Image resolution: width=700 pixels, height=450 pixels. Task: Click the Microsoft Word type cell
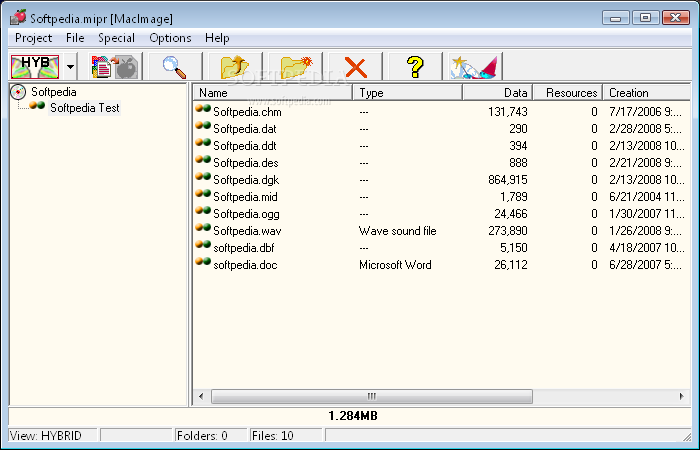[x=395, y=264]
